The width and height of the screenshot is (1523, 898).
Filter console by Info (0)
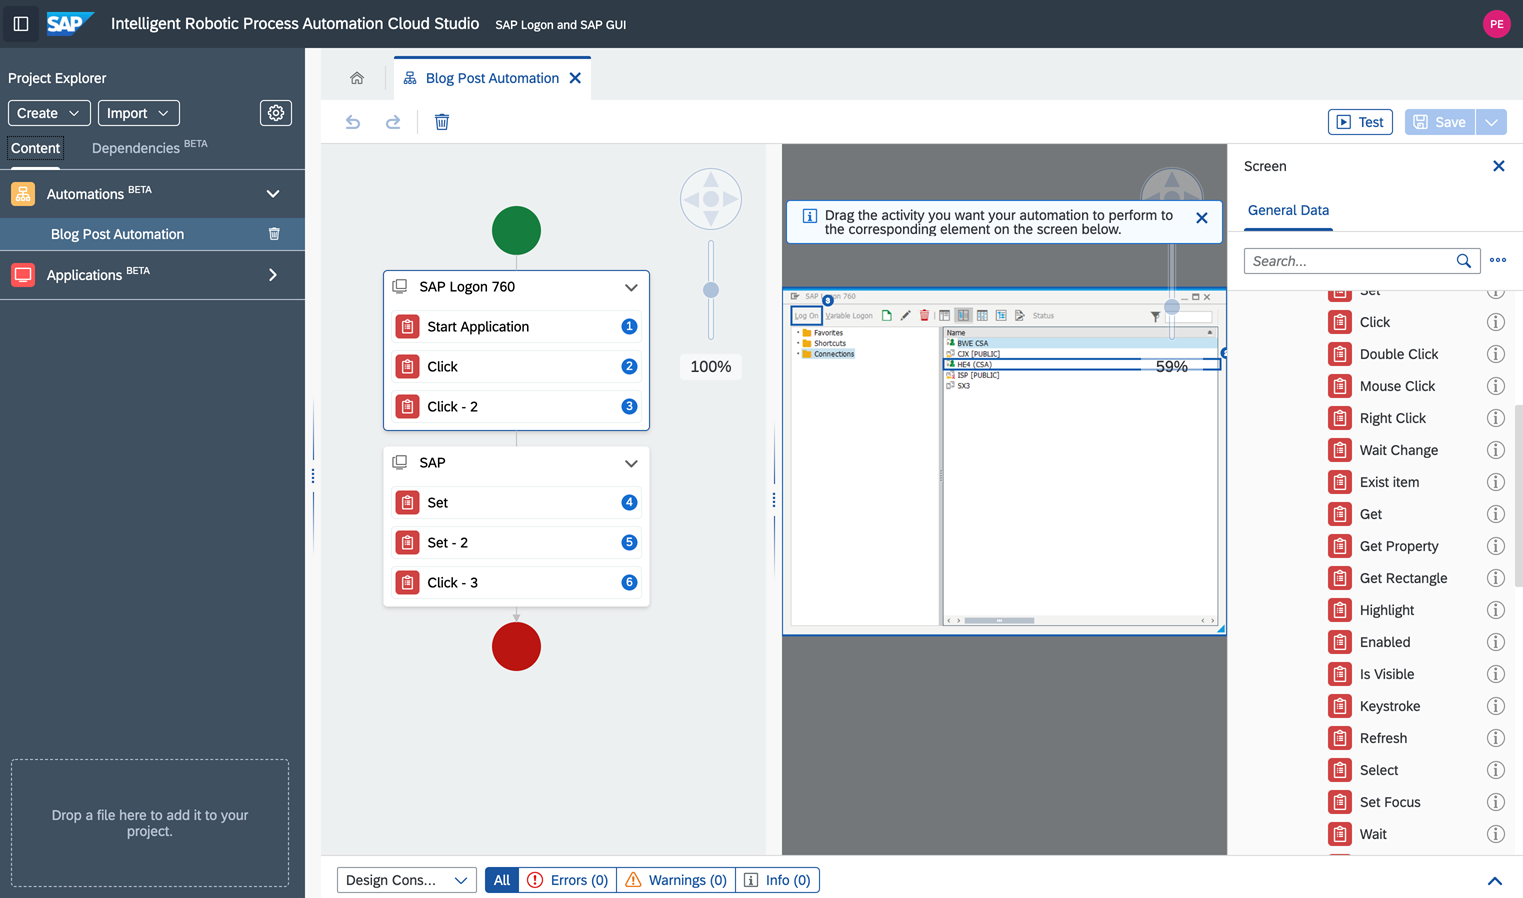pyautogui.click(x=778, y=880)
